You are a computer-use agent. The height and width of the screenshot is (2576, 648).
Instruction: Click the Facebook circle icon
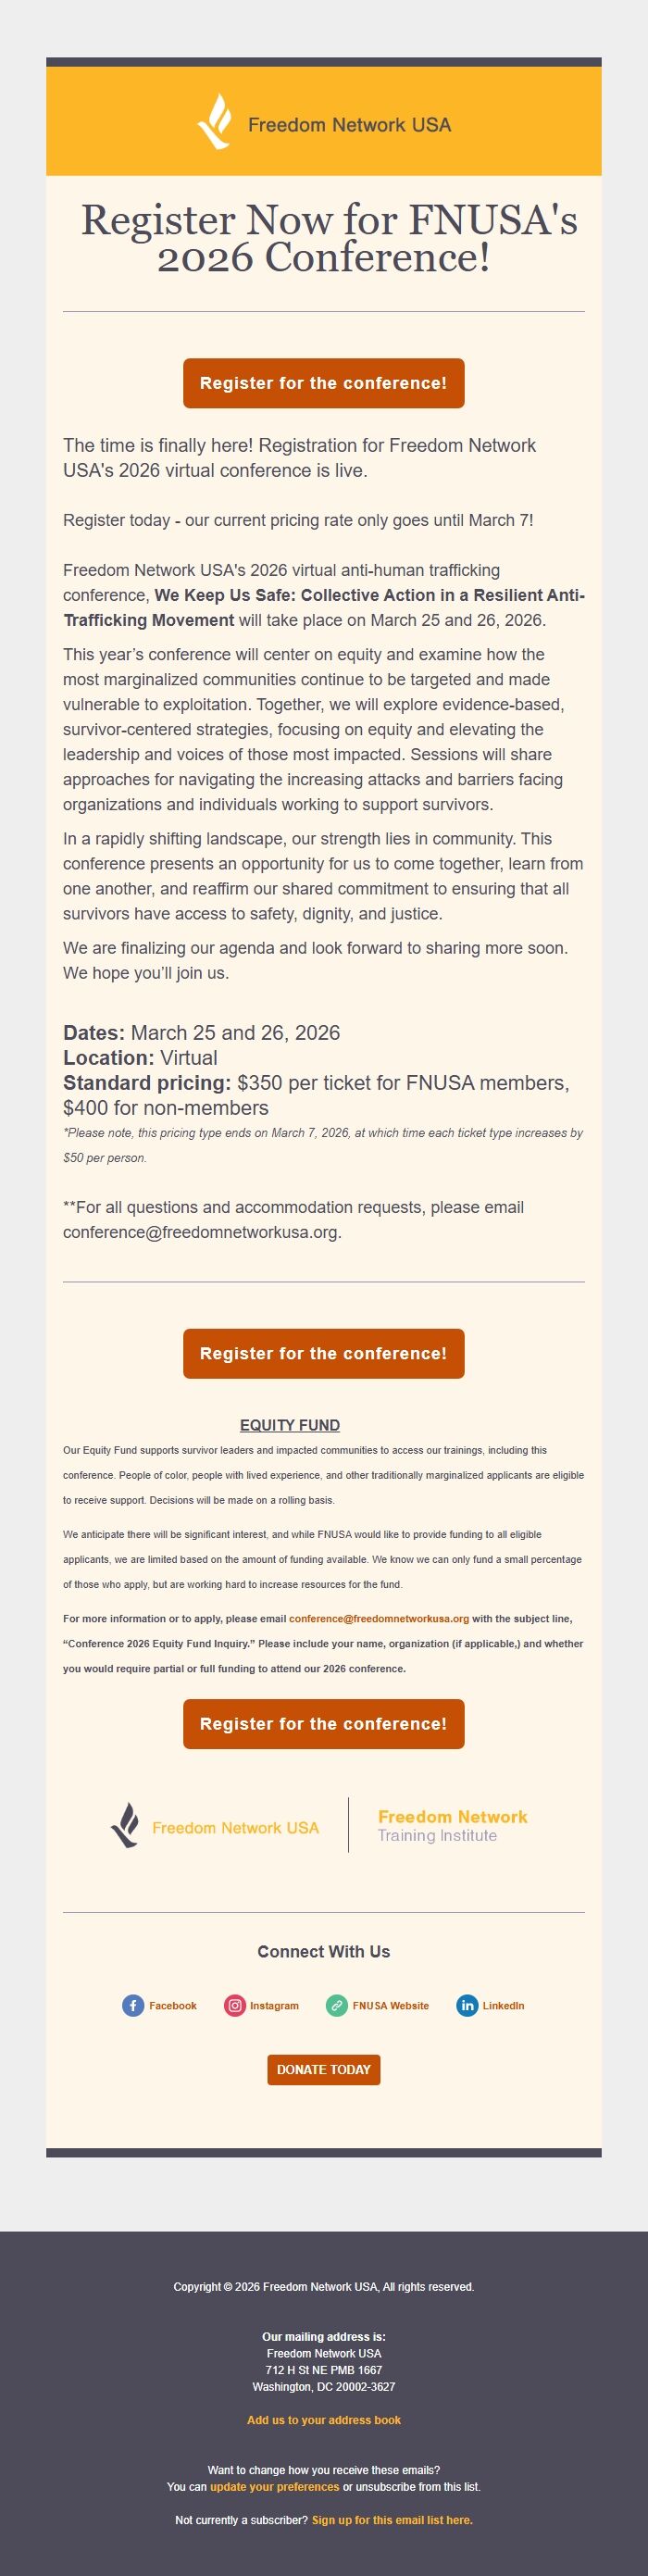[x=133, y=2005]
